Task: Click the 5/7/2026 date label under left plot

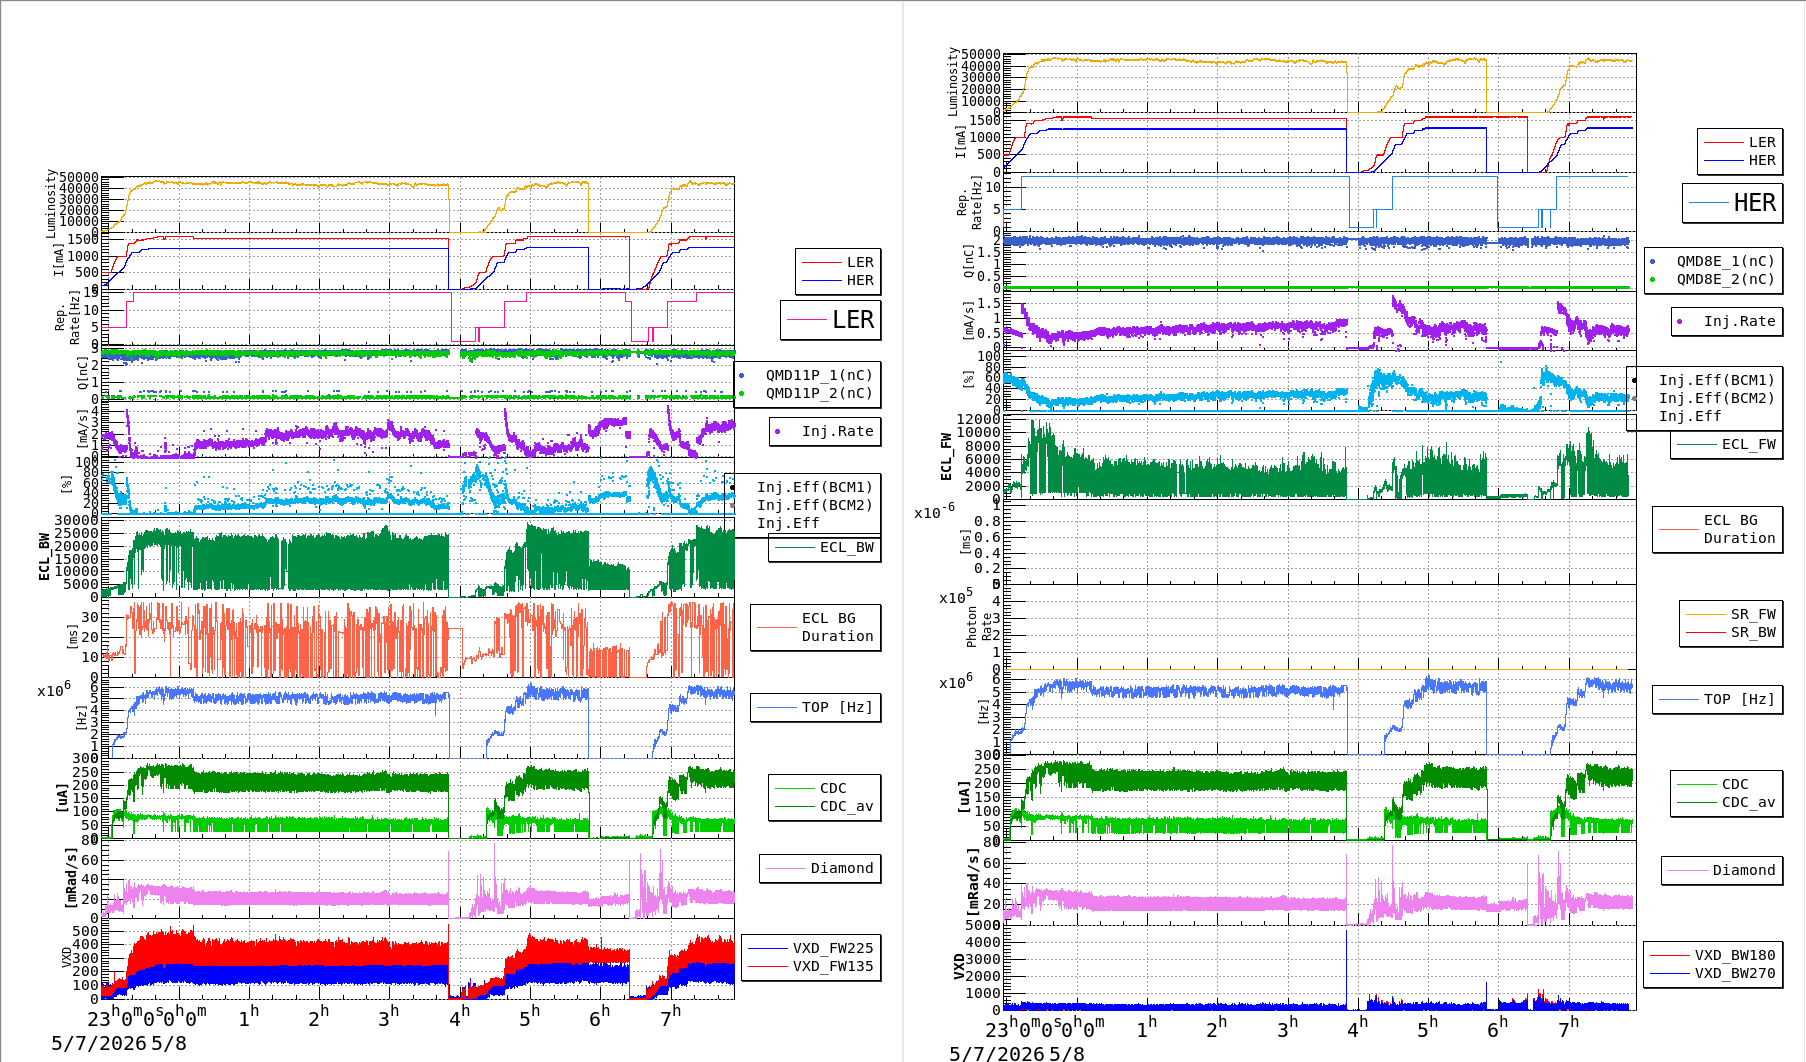Action: 99,1043
